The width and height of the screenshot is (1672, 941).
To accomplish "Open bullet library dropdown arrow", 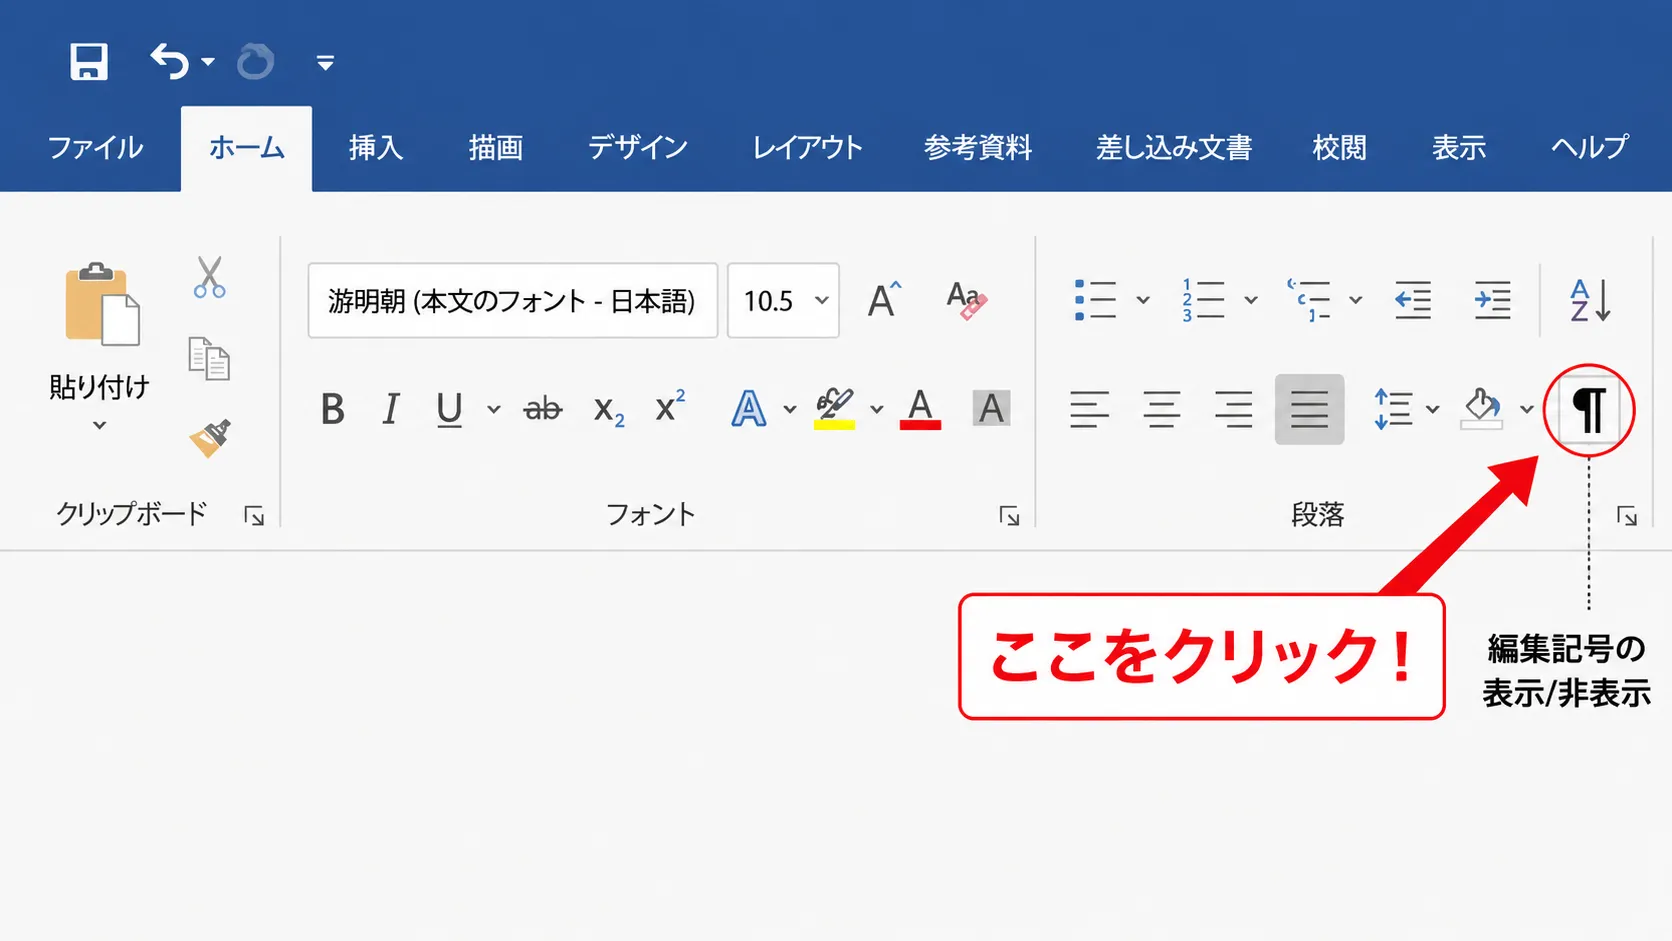I will pos(1143,300).
